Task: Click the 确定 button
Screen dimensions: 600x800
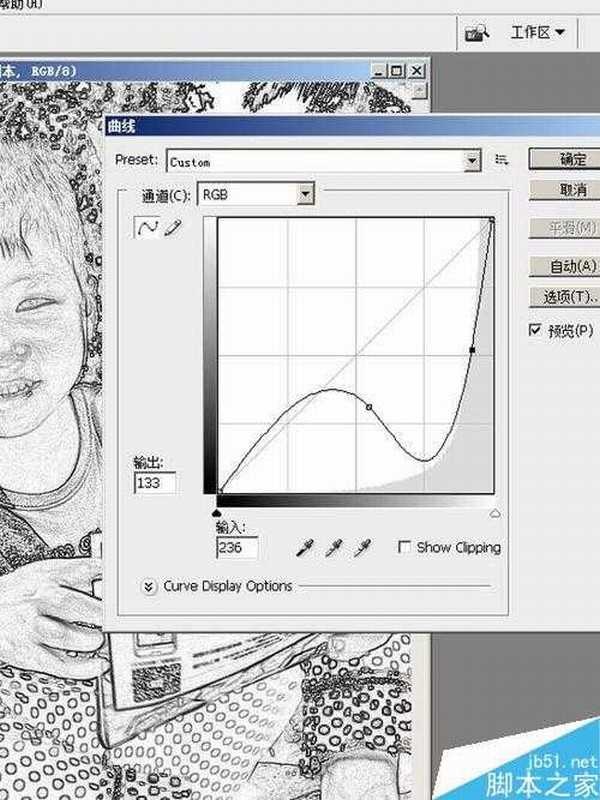Action: pos(565,160)
